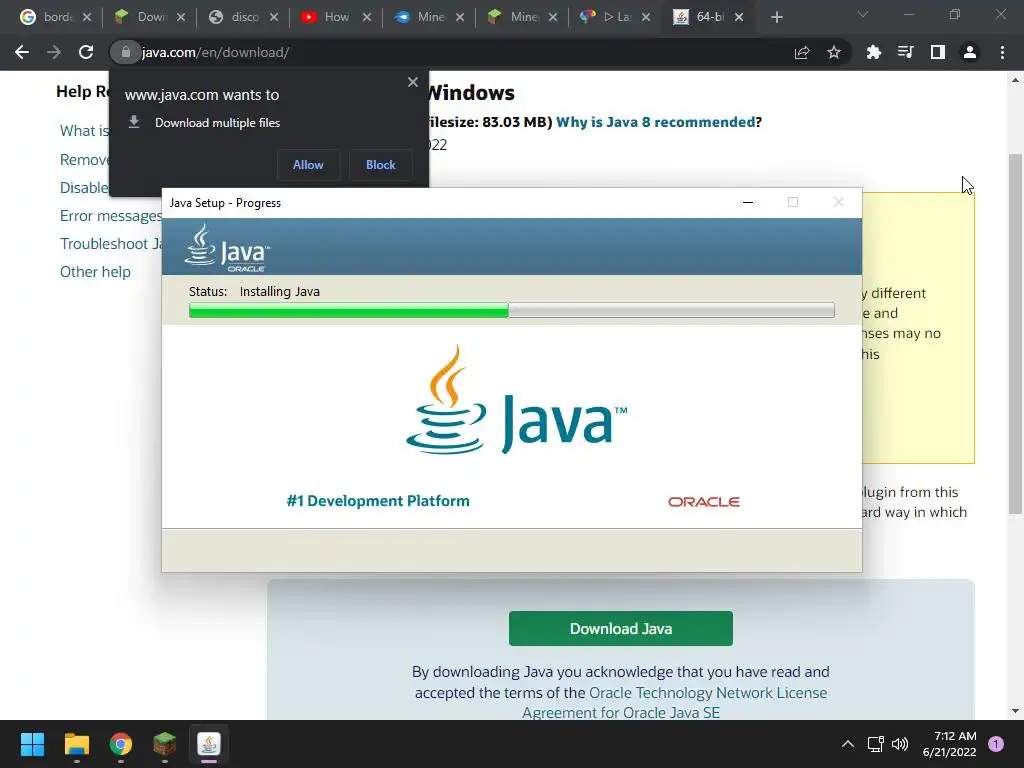Screen dimensions: 1024x768
Task: Open 'Troubleshoot' help link
Action: [x=111, y=244]
